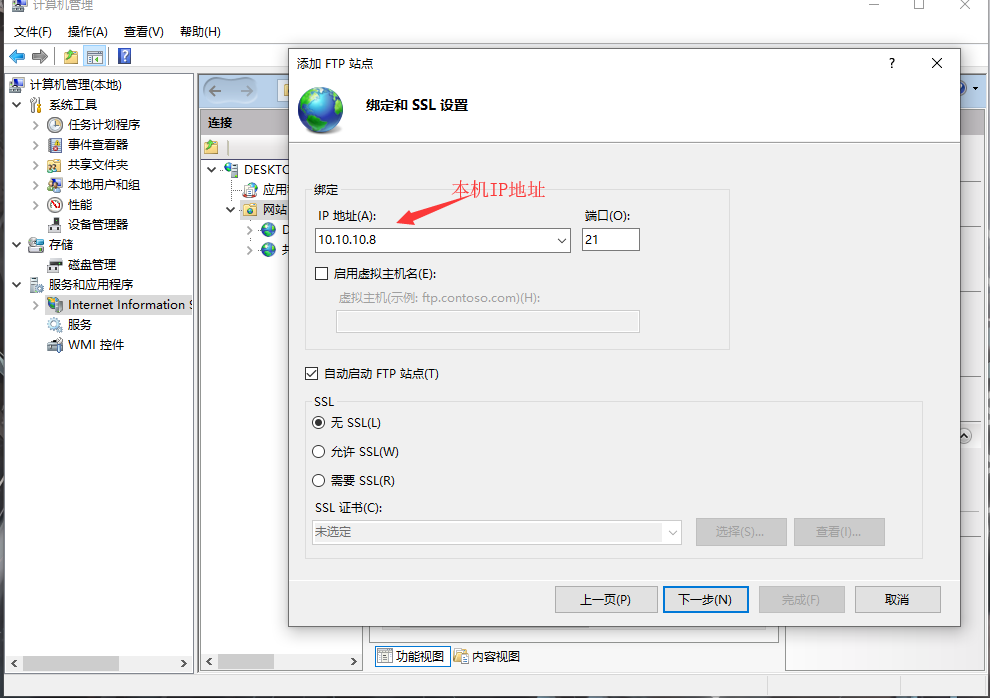Expand the 本地用户和组 tree node
Screen dimensions: 990x698
point(36,185)
